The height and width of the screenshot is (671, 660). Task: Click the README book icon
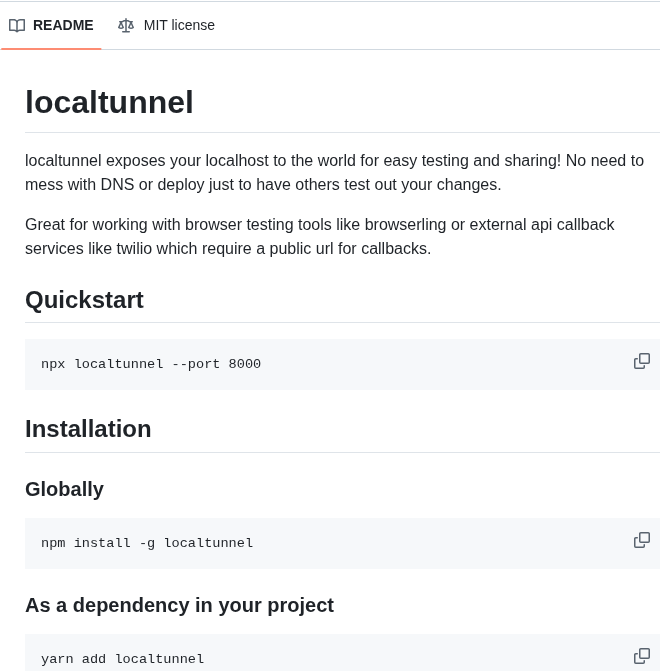(x=17, y=26)
